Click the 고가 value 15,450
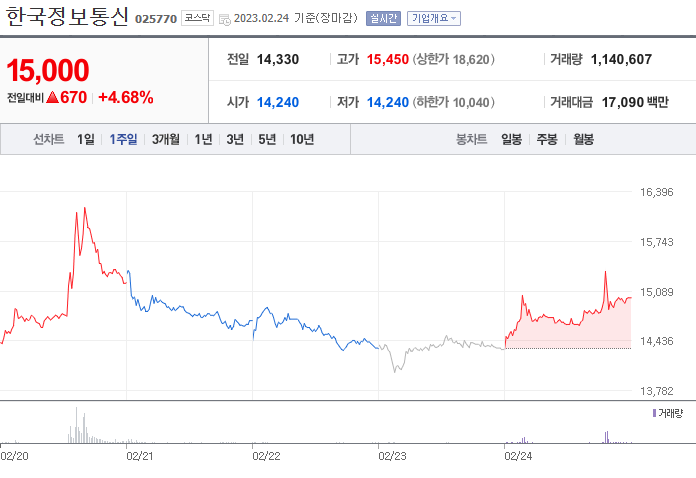Viewport: 696px width, 478px height. point(388,59)
